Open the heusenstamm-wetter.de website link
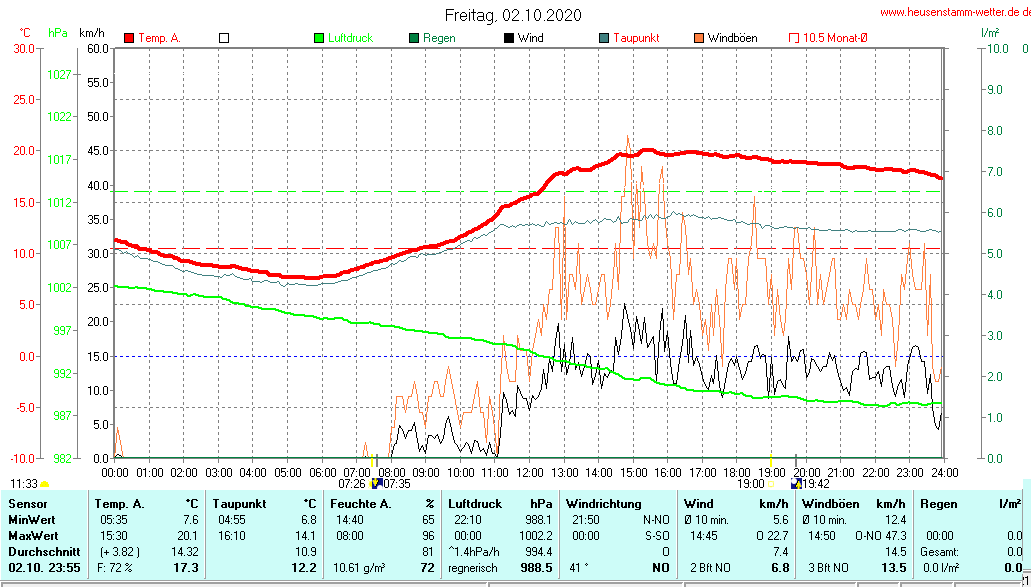1034x587 pixels. click(x=954, y=12)
